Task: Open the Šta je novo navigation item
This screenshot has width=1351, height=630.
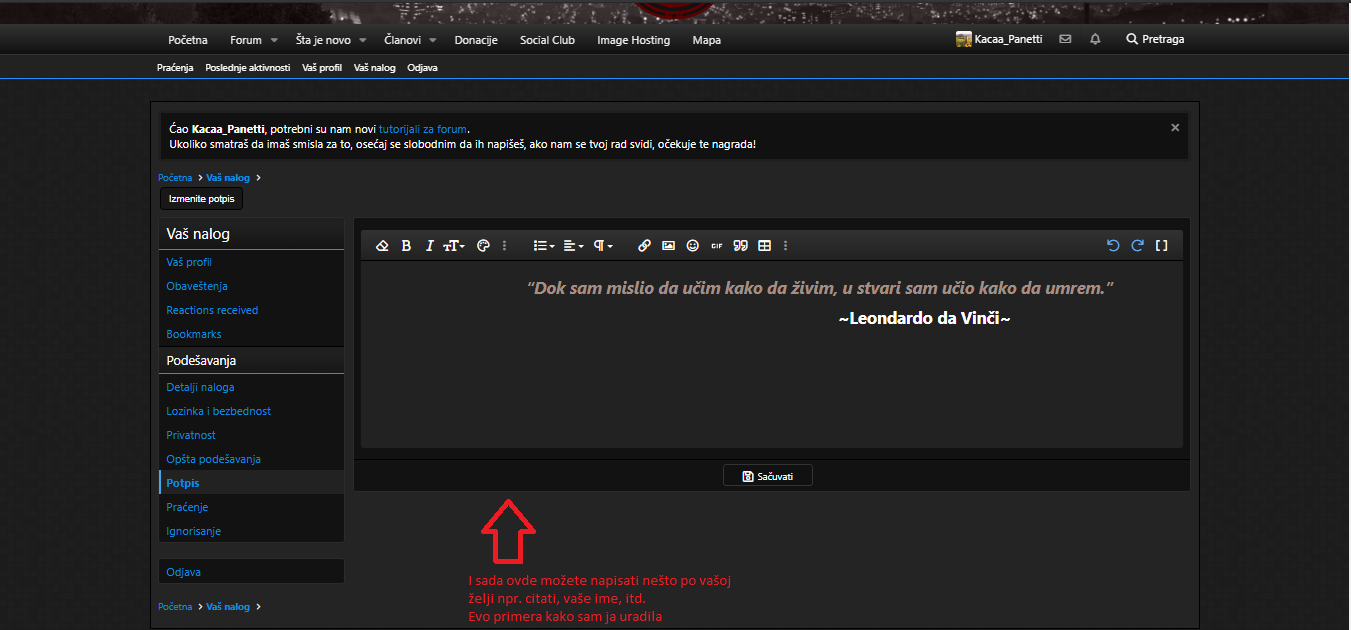Action: pyautogui.click(x=323, y=40)
